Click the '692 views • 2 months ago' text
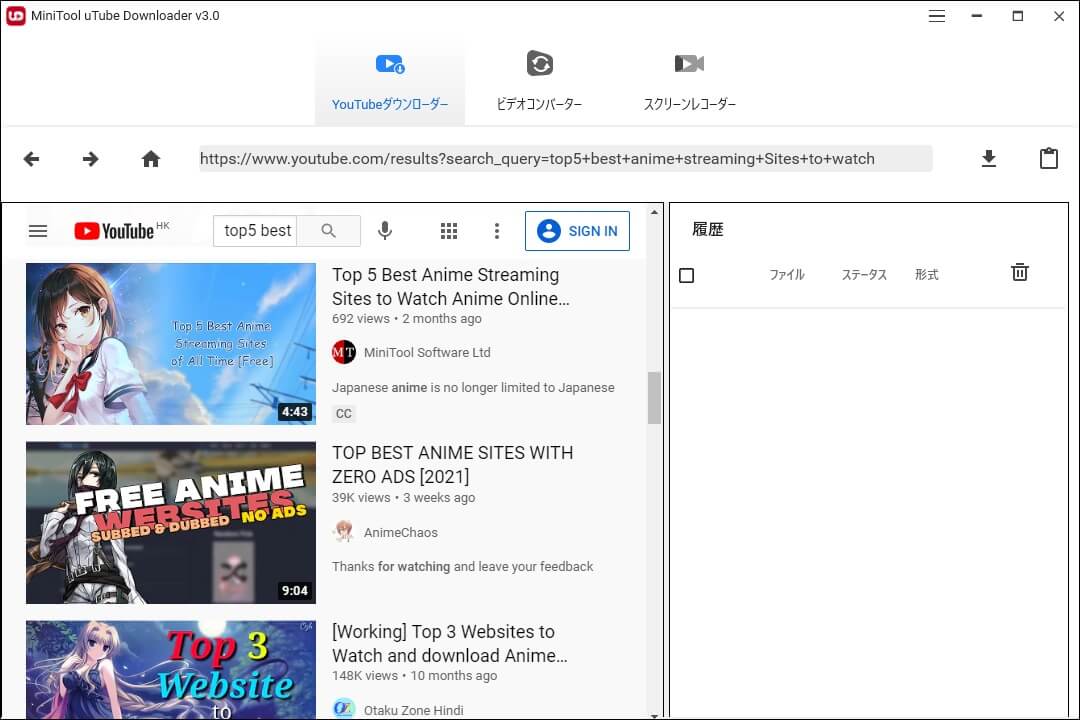 tap(407, 318)
